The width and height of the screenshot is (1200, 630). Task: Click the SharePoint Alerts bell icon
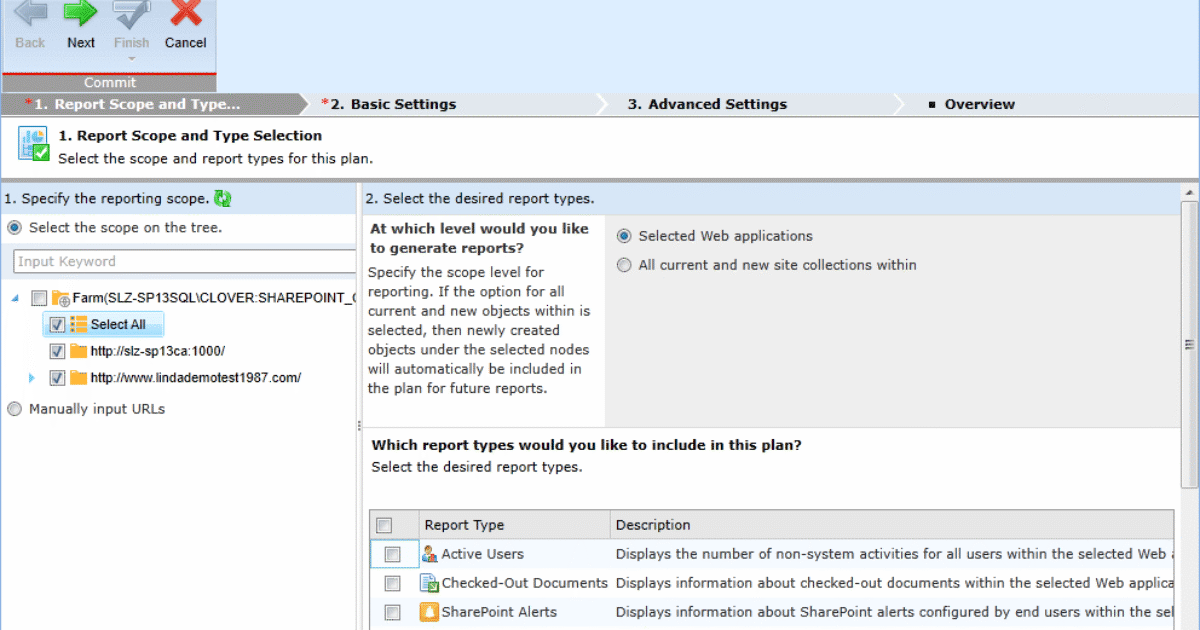[429, 612]
